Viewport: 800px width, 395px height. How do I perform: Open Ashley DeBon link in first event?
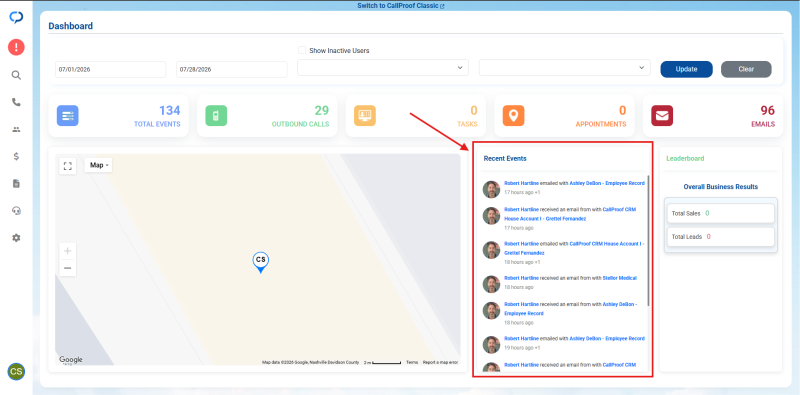click(607, 183)
